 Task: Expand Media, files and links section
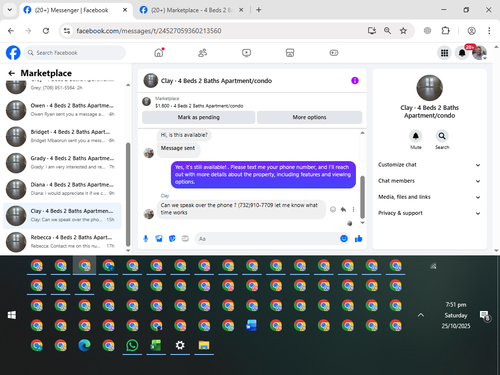[x=429, y=197]
